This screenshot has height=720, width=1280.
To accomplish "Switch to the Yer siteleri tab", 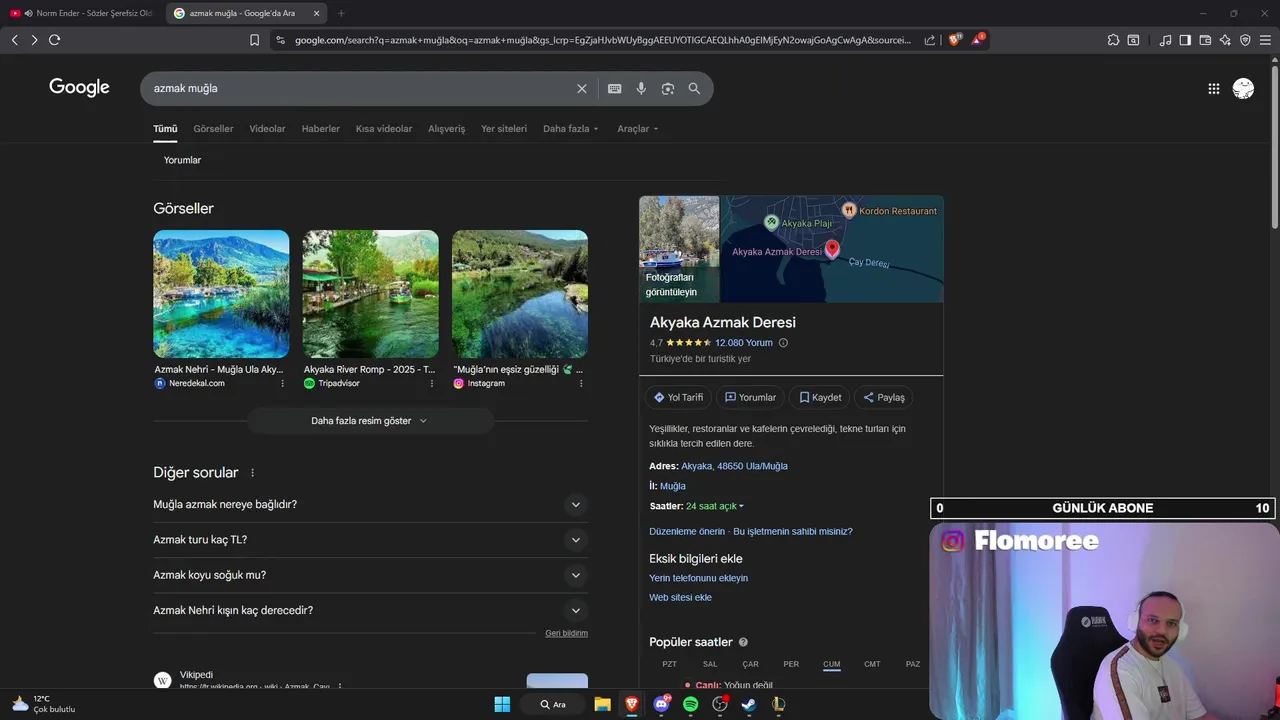I will point(504,129).
